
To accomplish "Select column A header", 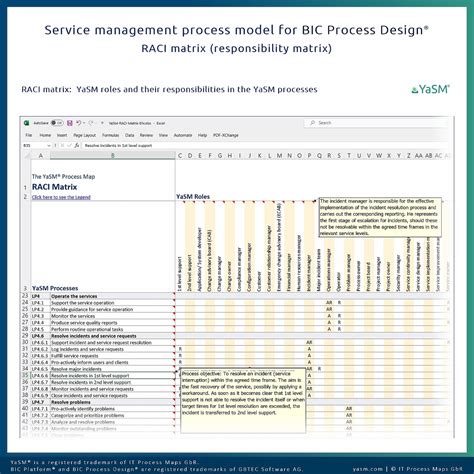I will coord(41,156).
